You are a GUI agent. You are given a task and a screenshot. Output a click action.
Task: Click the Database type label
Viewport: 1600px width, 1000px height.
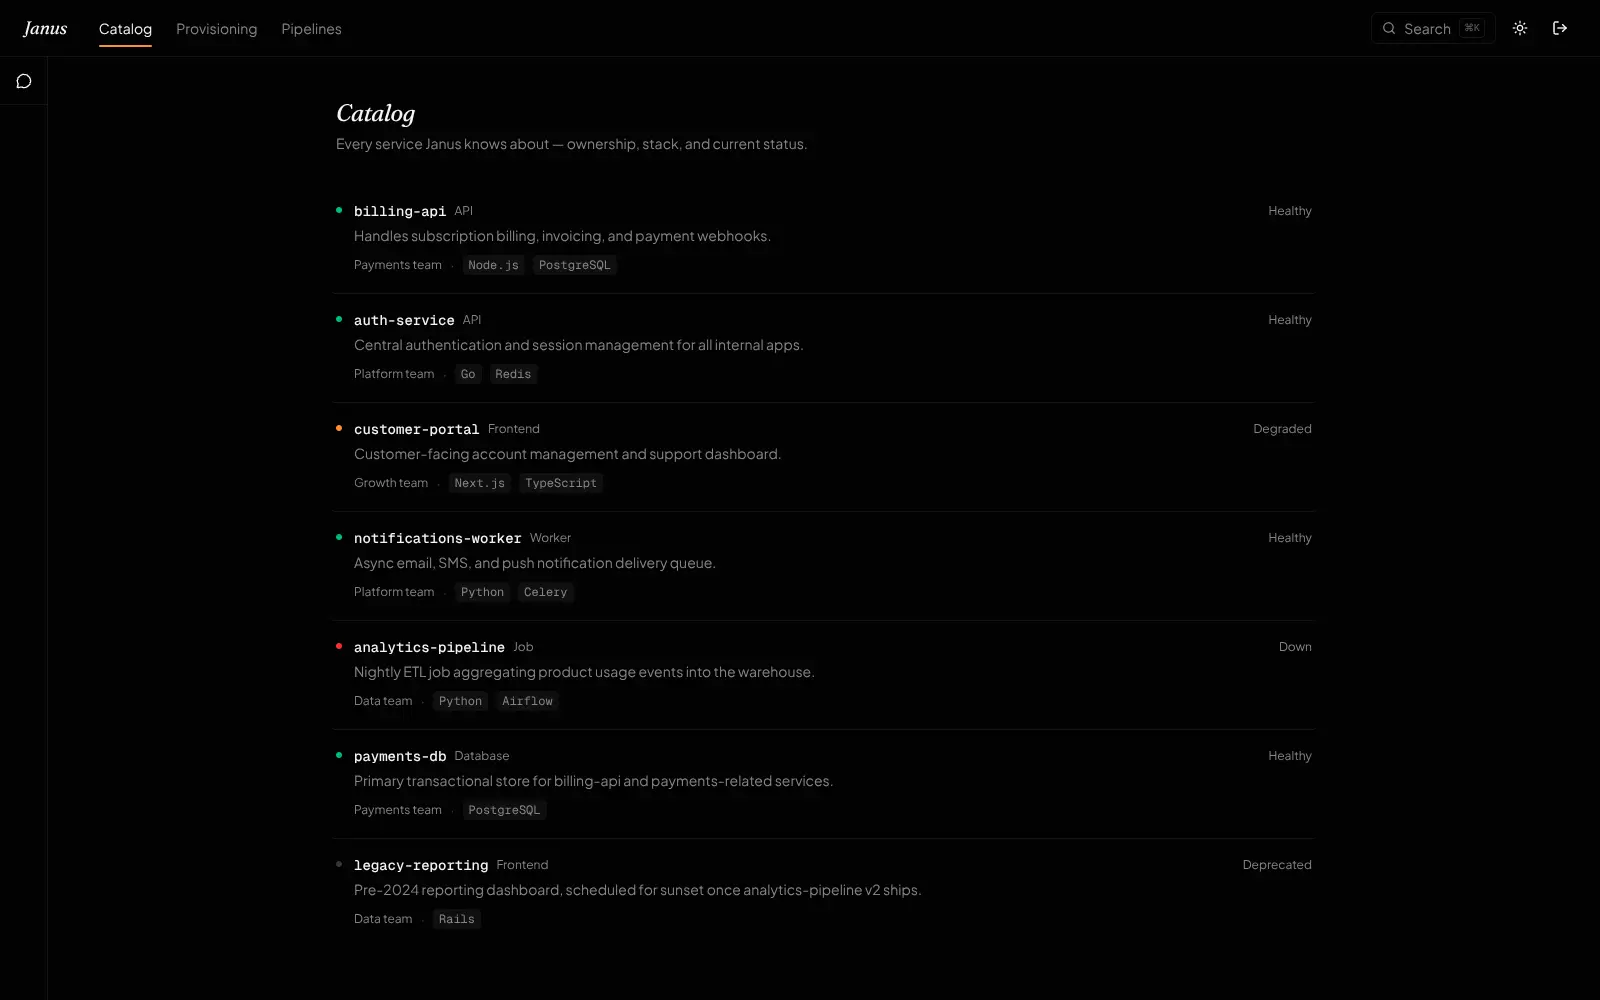pyautogui.click(x=482, y=756)
